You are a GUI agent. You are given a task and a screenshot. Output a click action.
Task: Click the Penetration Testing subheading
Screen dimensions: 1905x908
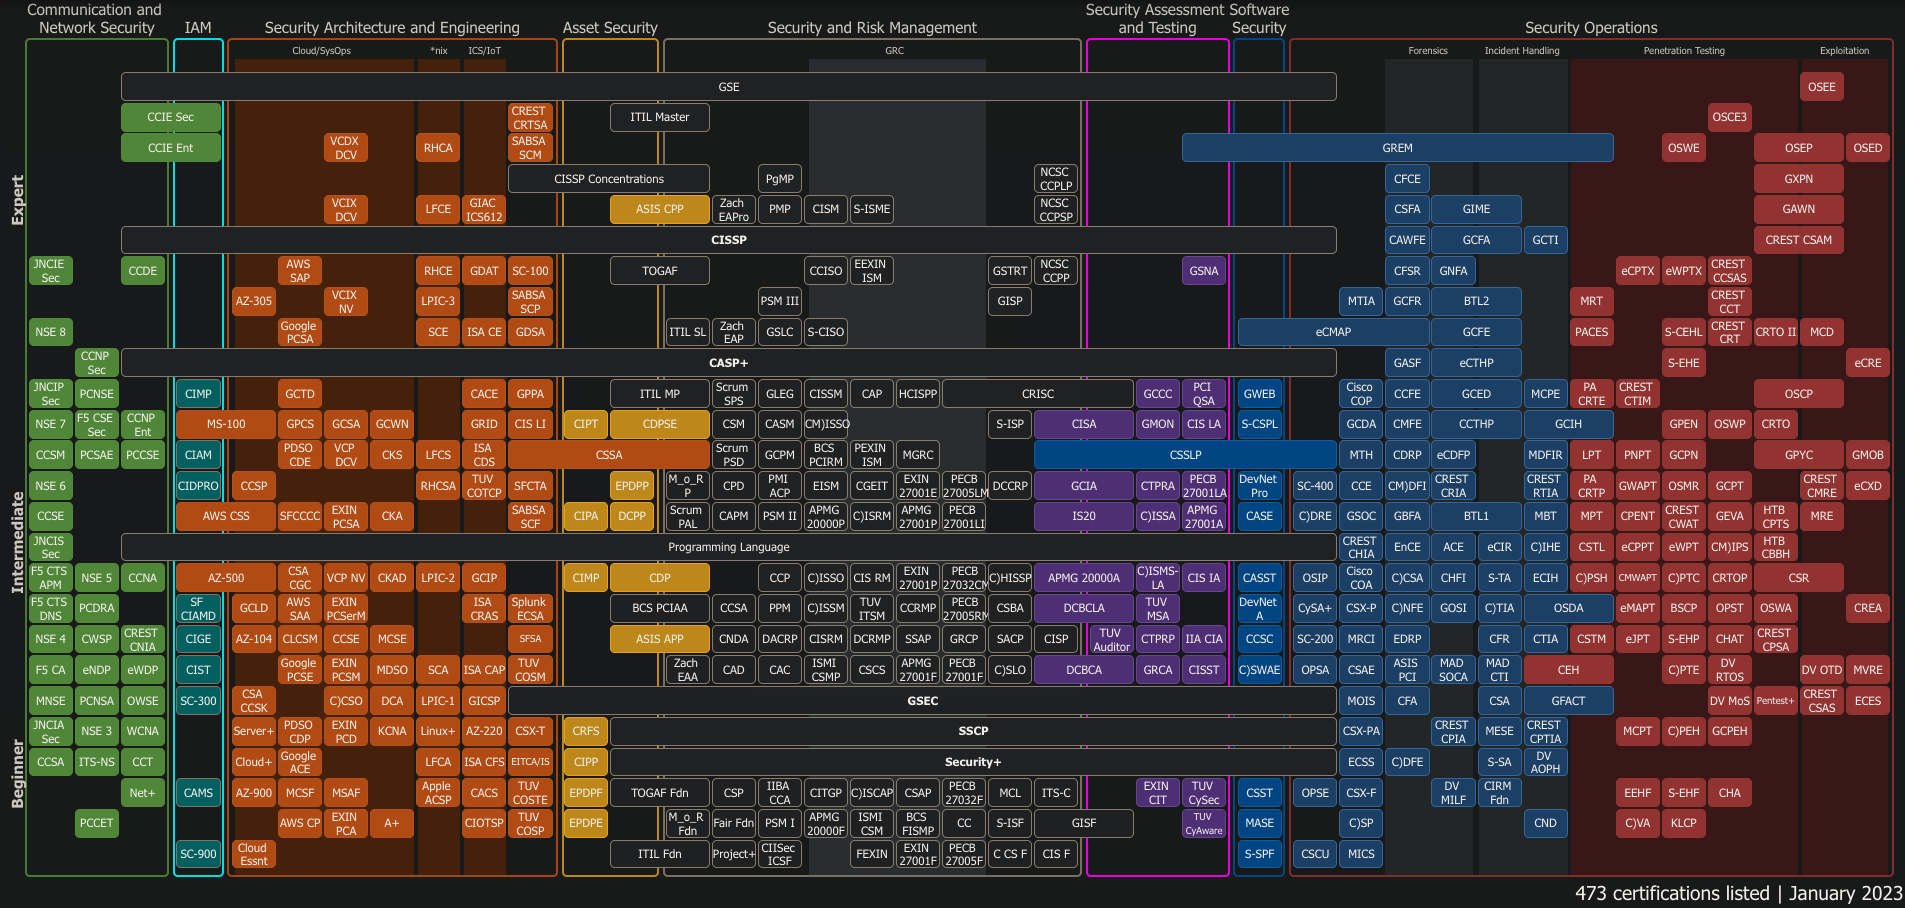[x=1684, y=50]
